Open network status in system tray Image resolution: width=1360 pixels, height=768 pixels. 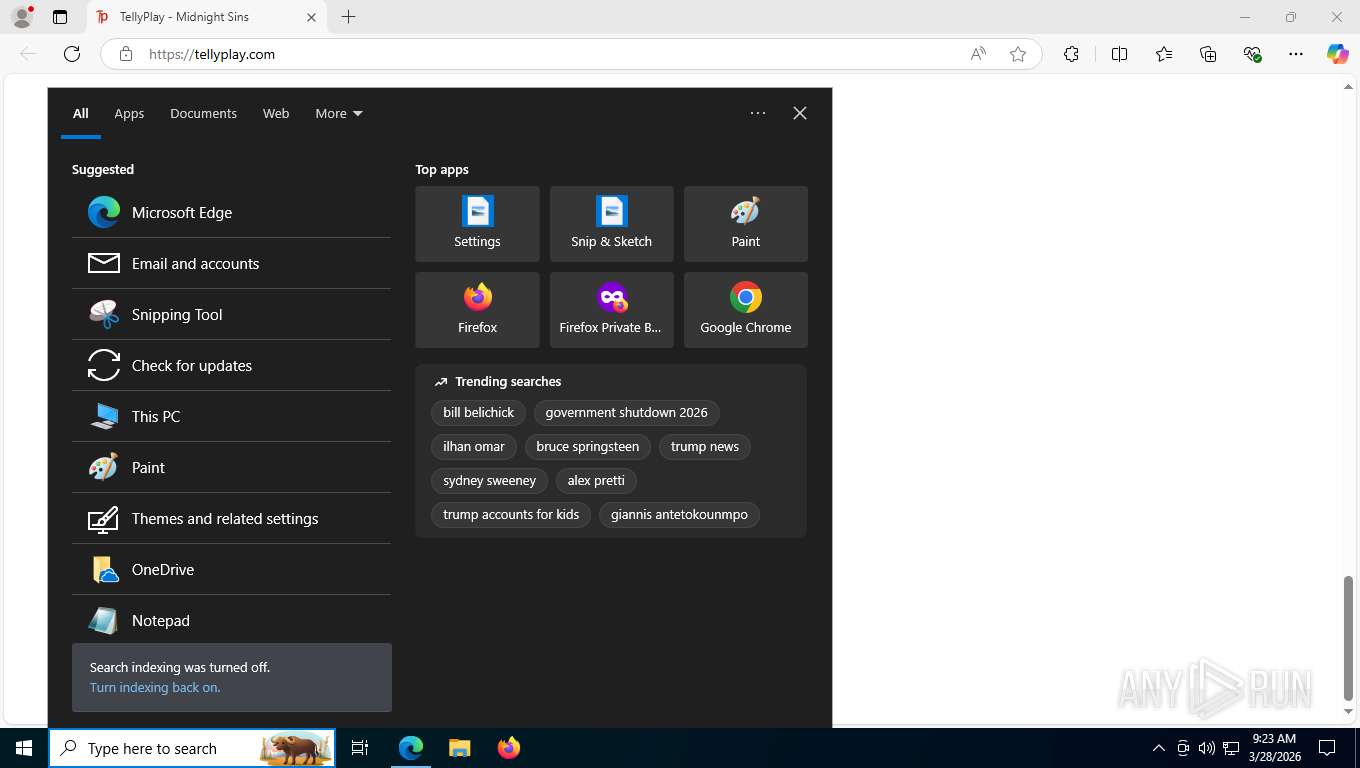(x=1231, y=748)
